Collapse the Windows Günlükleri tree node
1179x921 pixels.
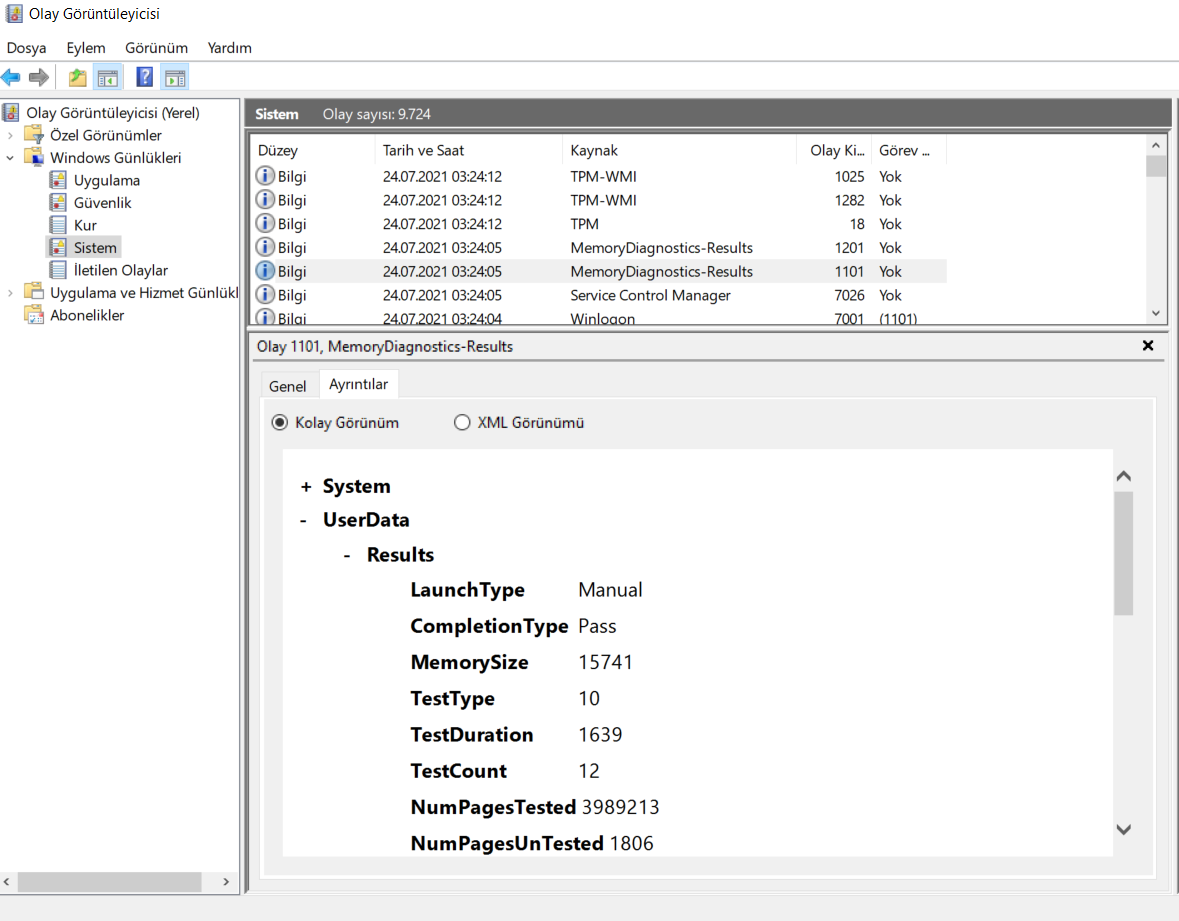11,158
